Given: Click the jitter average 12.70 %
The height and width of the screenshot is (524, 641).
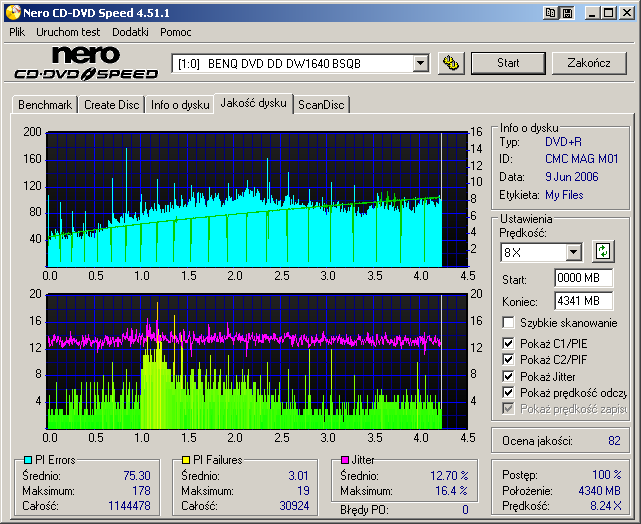Looking at the screenshot, I should pos(449,476).
